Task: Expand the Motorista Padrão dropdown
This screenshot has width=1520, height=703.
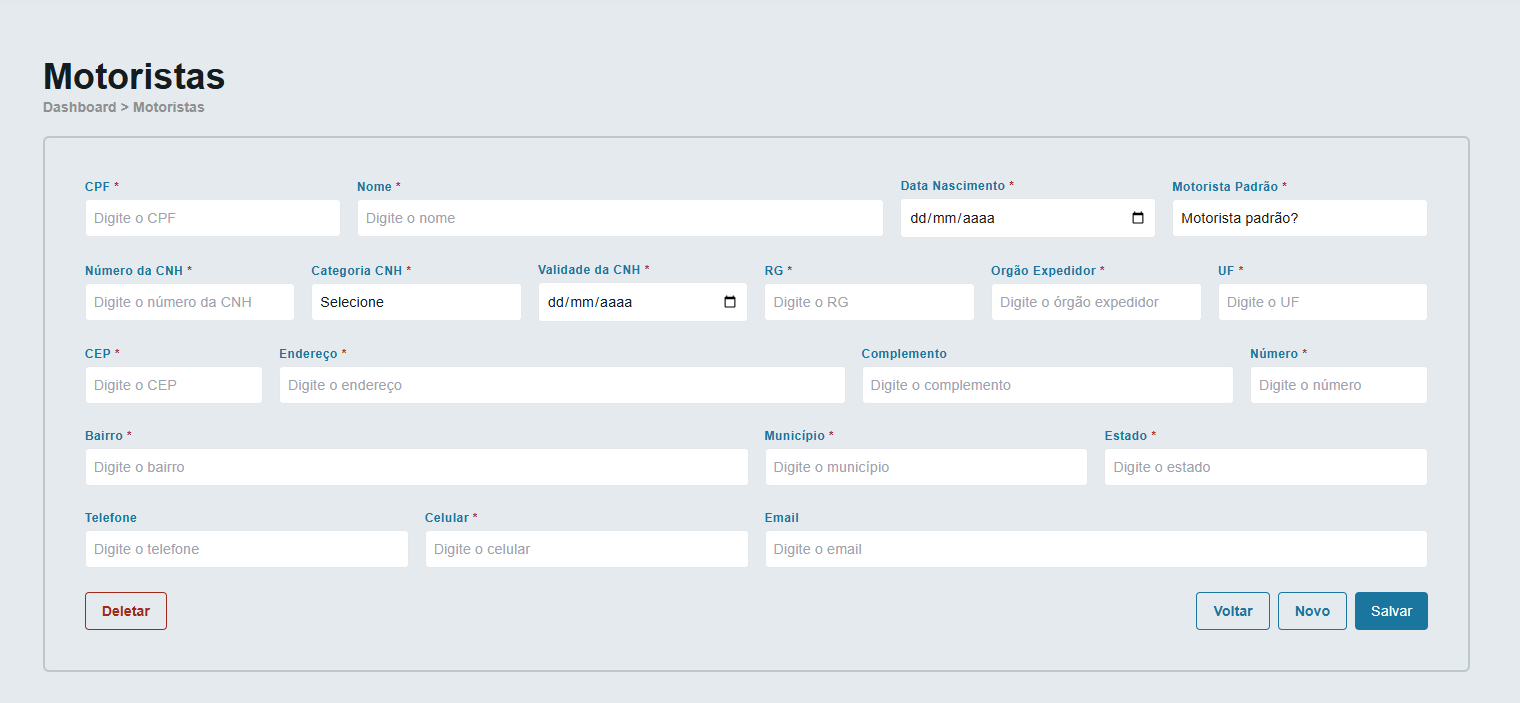Action: 1298,218
